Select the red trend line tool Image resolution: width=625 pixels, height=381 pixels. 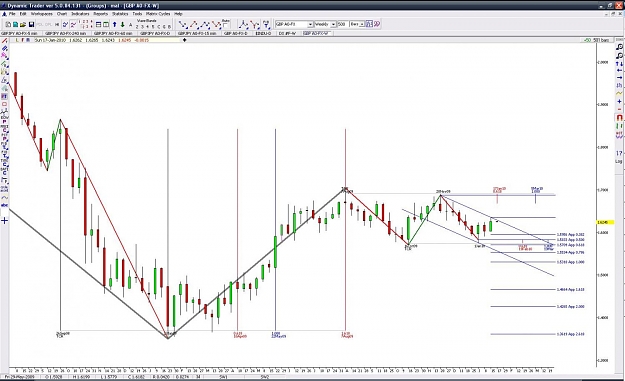click(4, 41)
